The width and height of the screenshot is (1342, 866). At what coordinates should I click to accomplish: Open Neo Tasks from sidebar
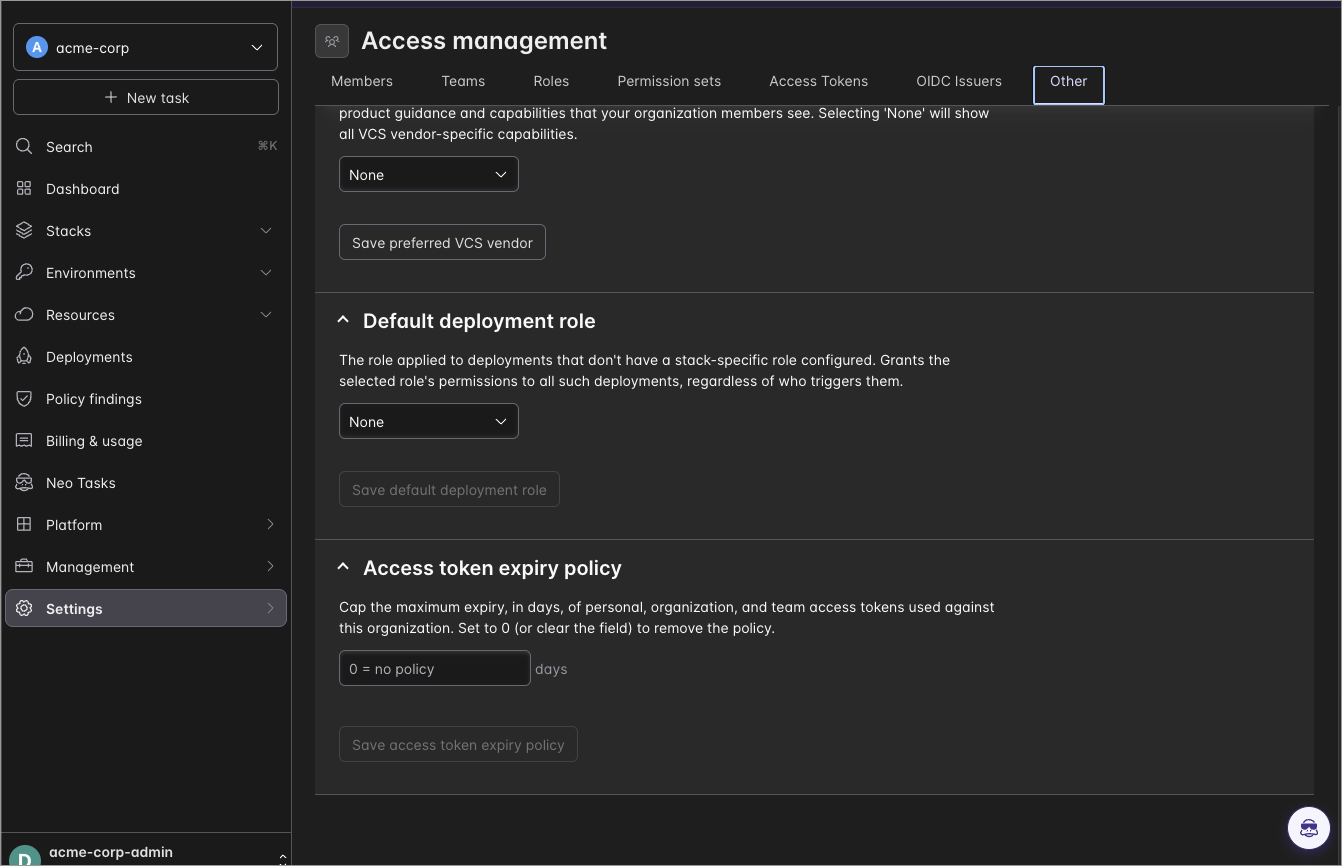146,483
